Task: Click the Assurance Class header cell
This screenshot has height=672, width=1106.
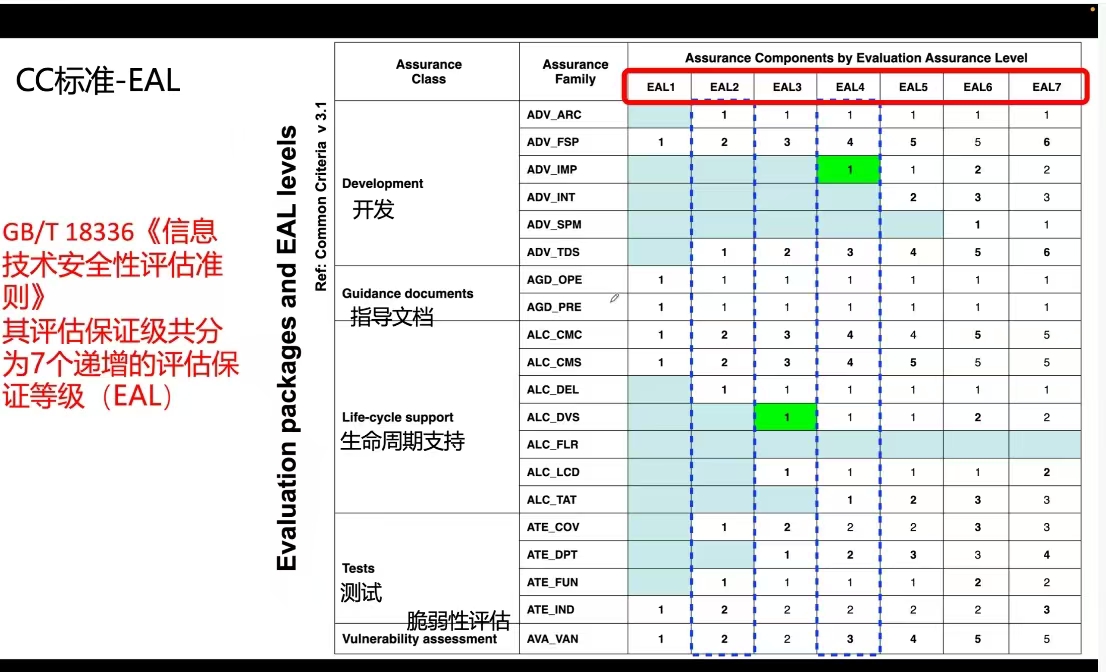Action: click(x=428, y=72)
